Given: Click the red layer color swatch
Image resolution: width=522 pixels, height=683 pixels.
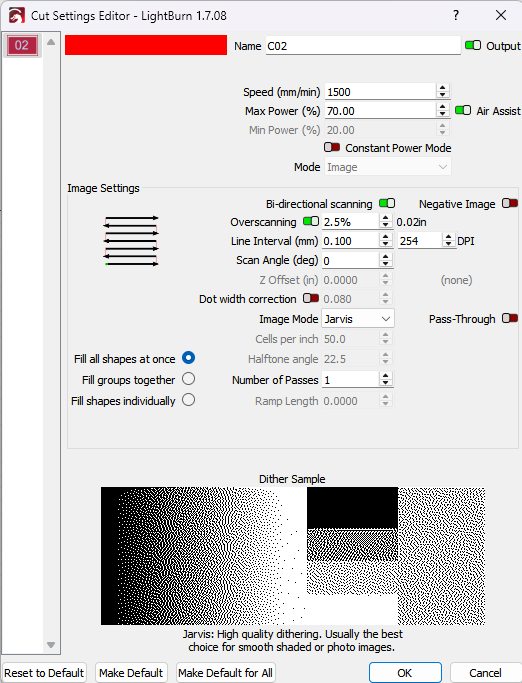Looking at the screenshot, I should click(x=146, y=45).
